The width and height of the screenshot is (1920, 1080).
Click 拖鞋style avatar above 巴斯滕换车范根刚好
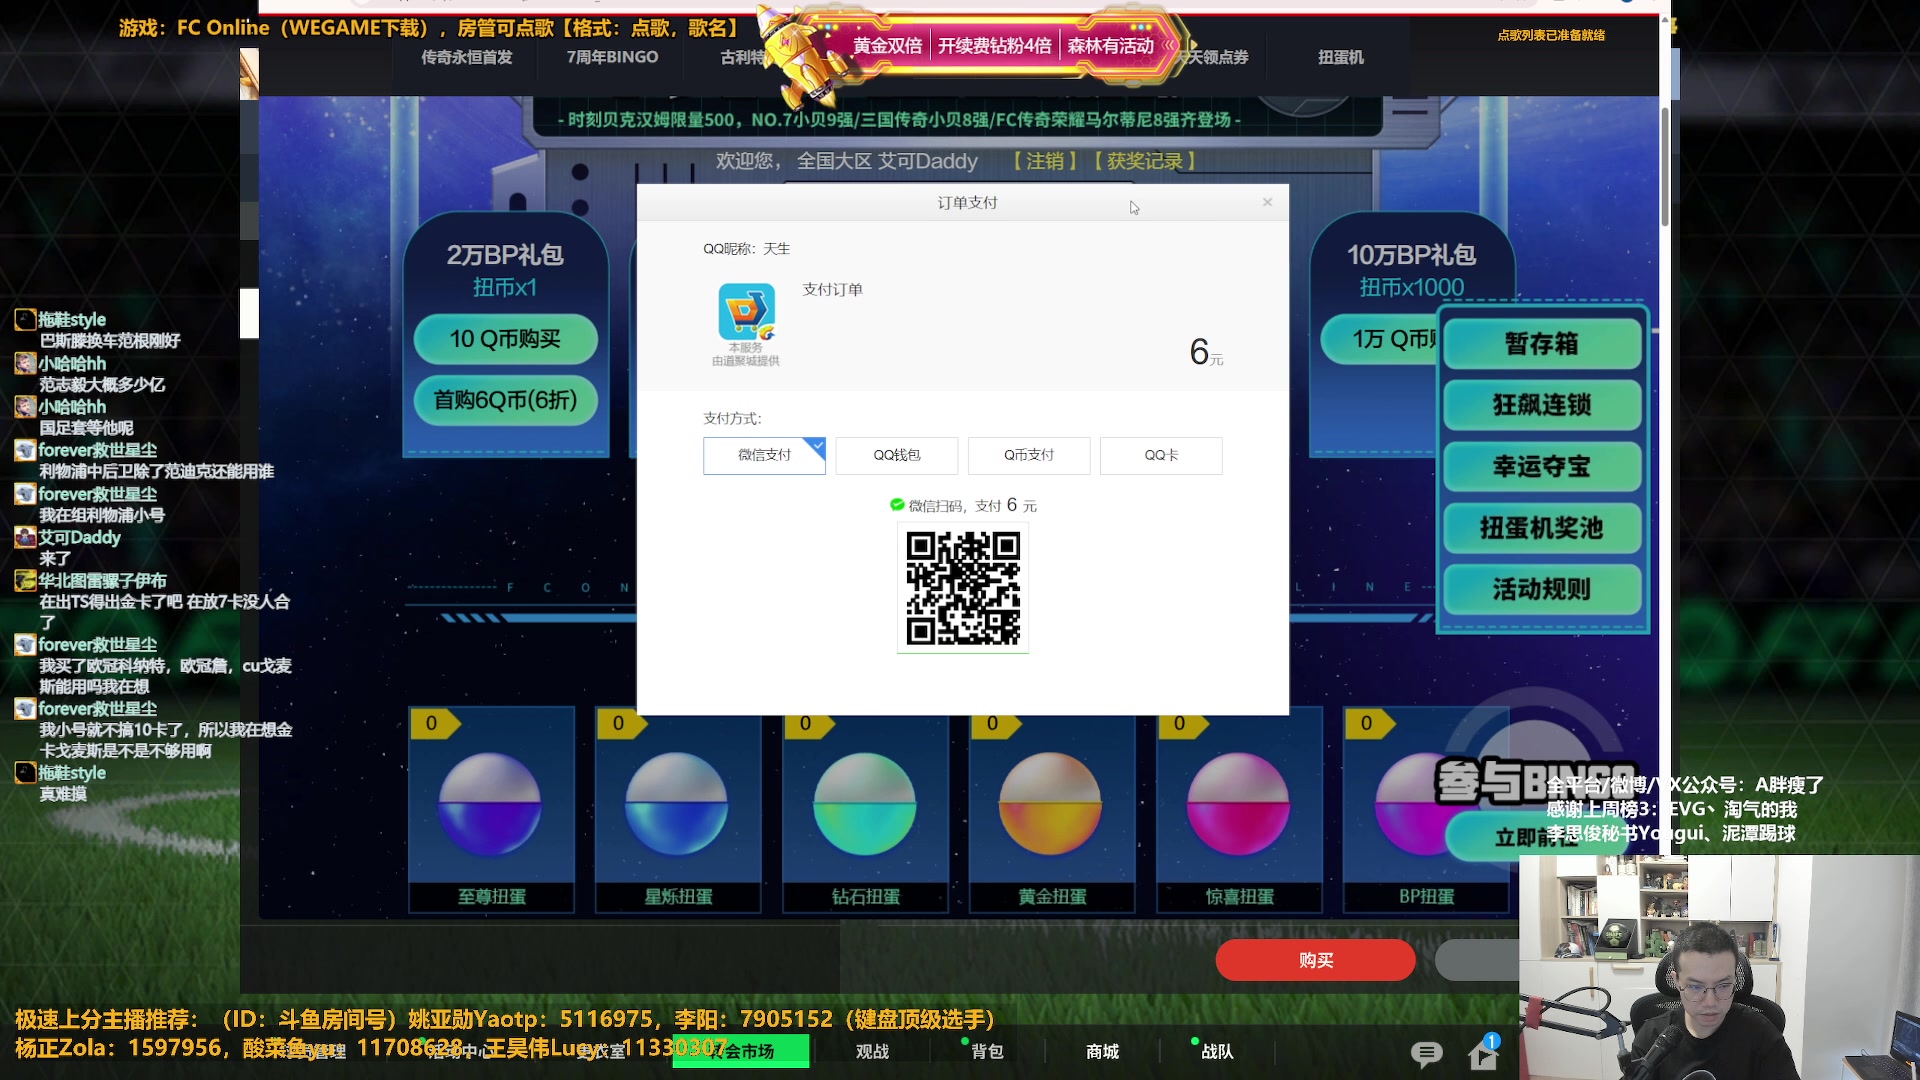[x=25, y=320]
